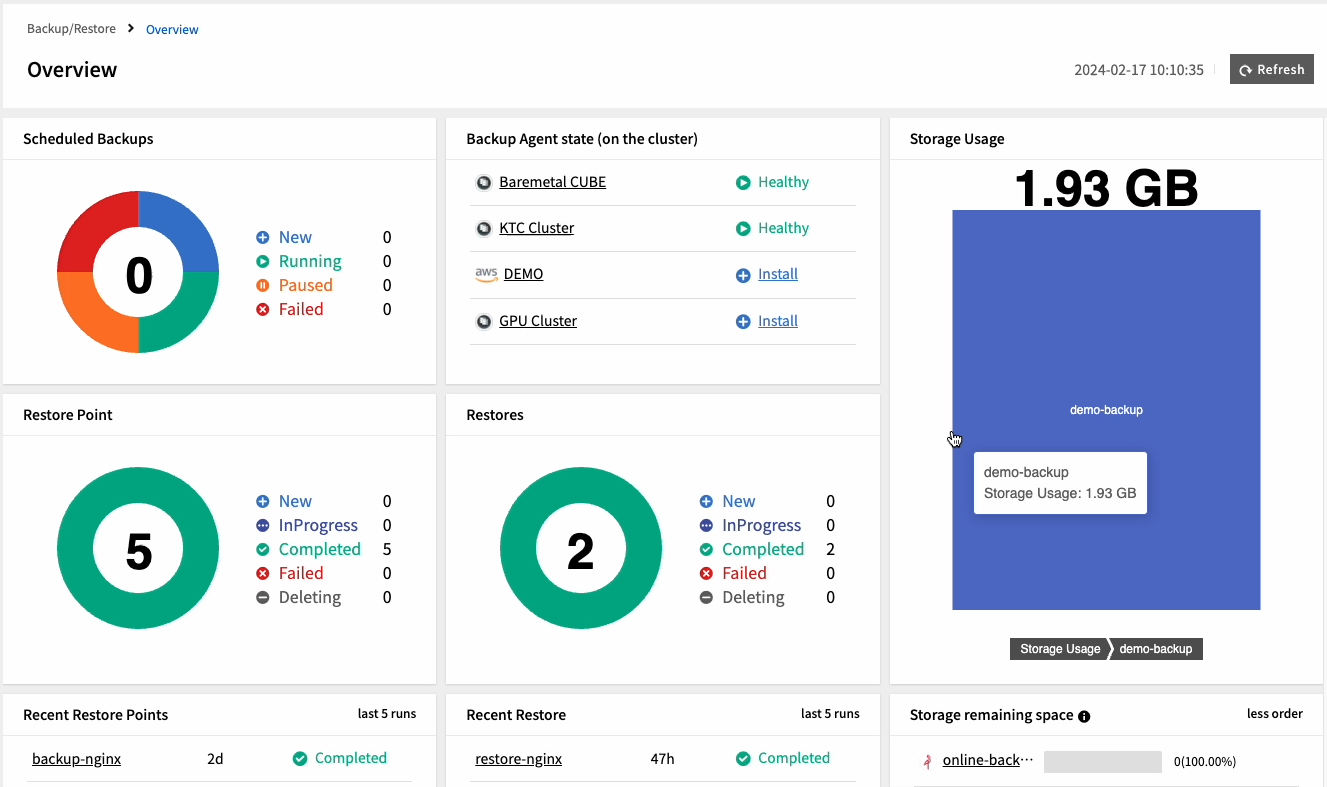This screenshot has width=1327, height=787.
Task: Go to Backup/Restore in the breadcrumb
Action: pos(71,29)
